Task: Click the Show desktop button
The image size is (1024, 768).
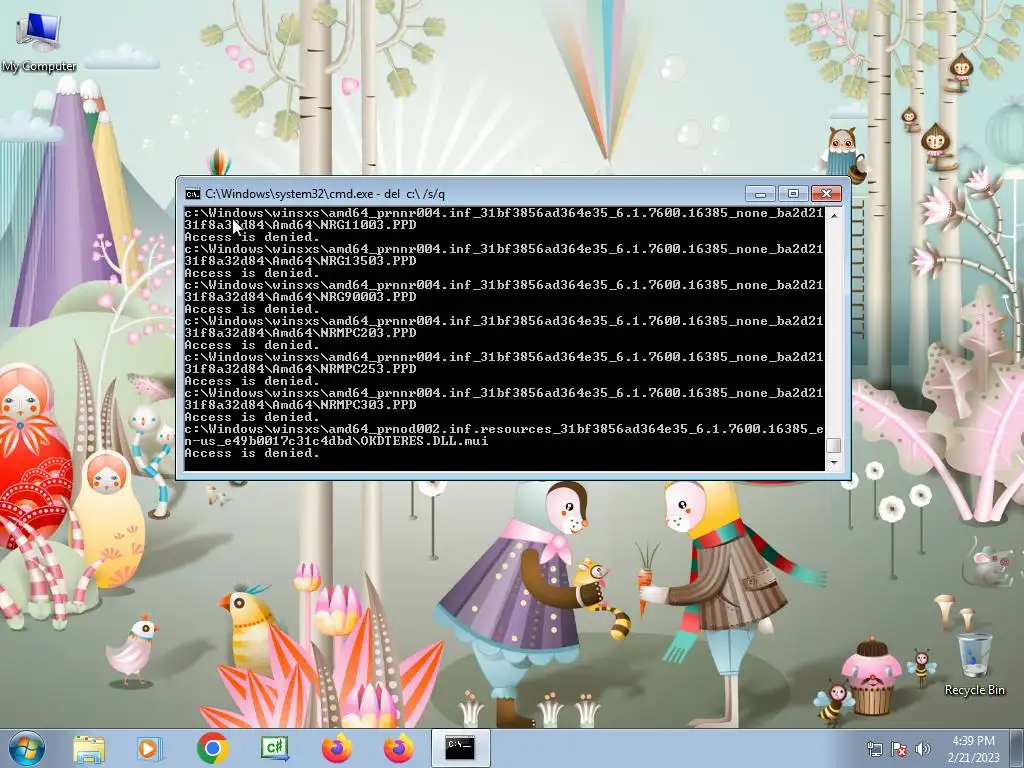Action: pos(1019,748)
